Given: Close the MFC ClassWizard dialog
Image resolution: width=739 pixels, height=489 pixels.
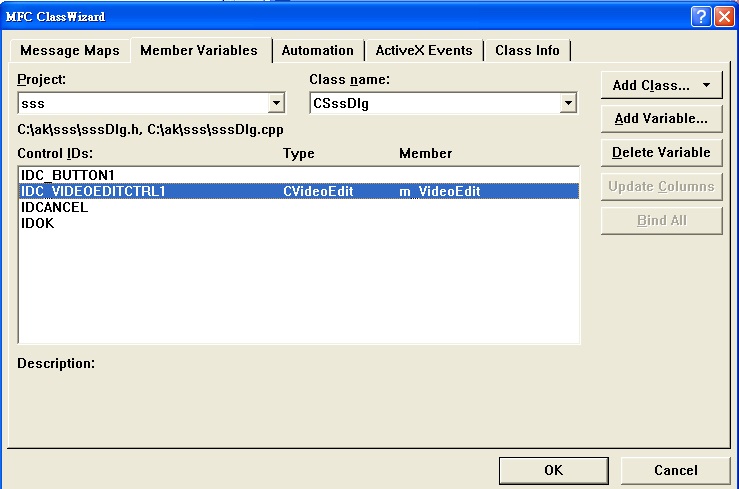Looking at the screenshot, I should (724, 16).
